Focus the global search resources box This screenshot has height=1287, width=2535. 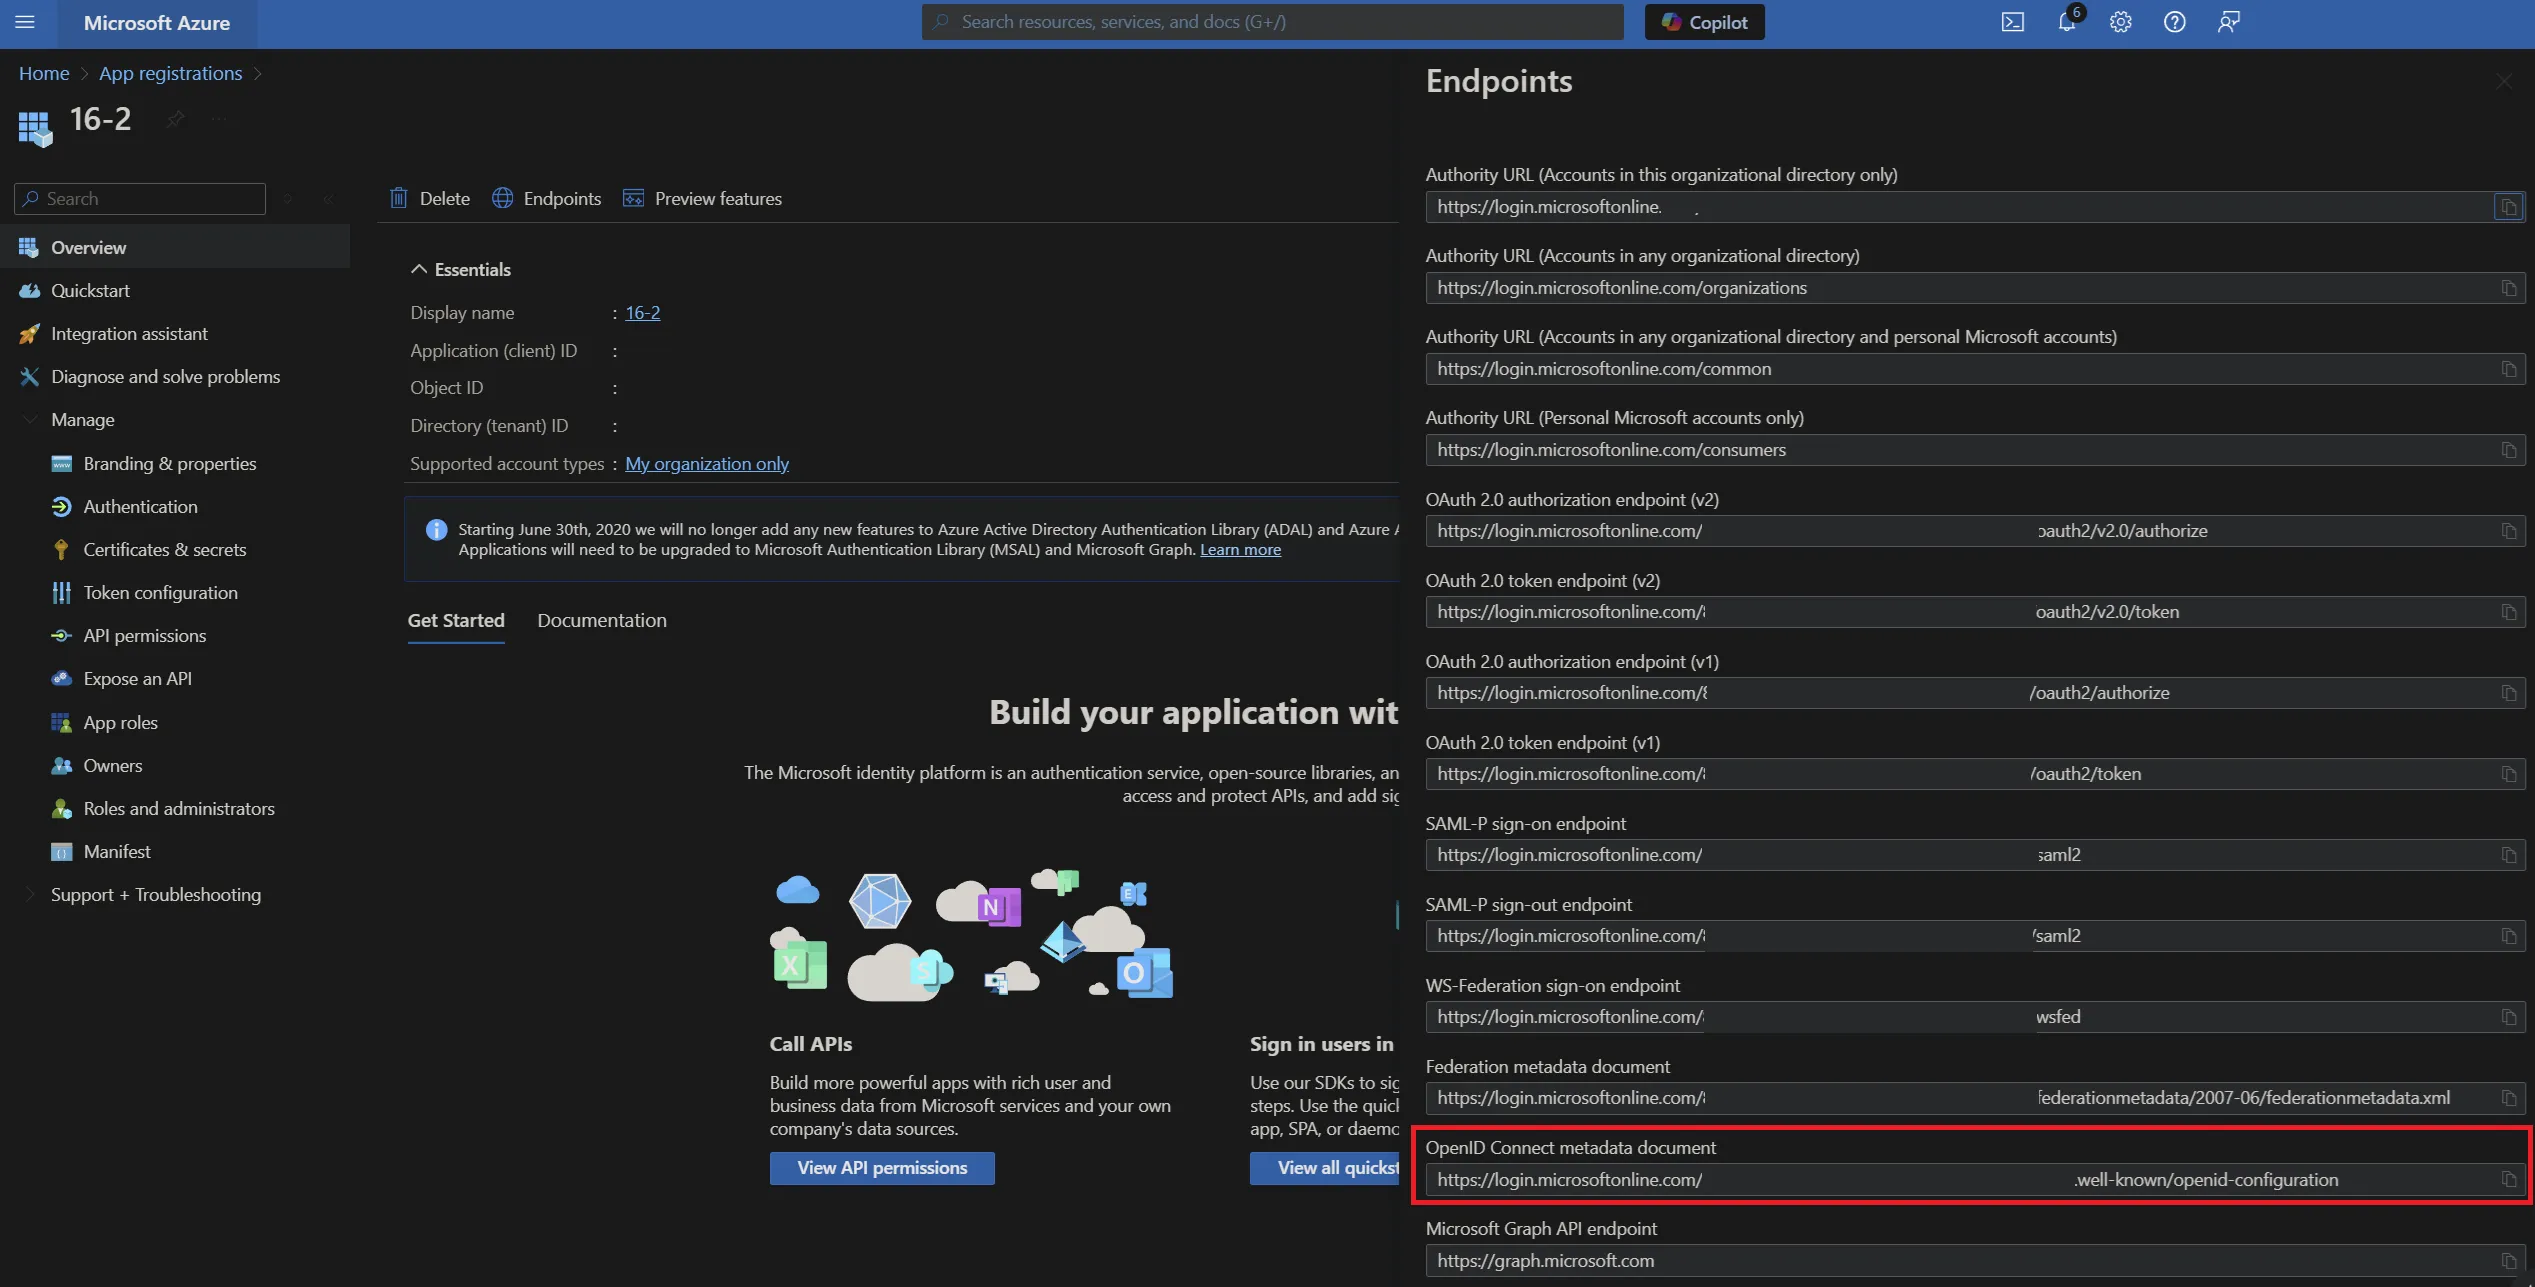tap(1272, 22)
